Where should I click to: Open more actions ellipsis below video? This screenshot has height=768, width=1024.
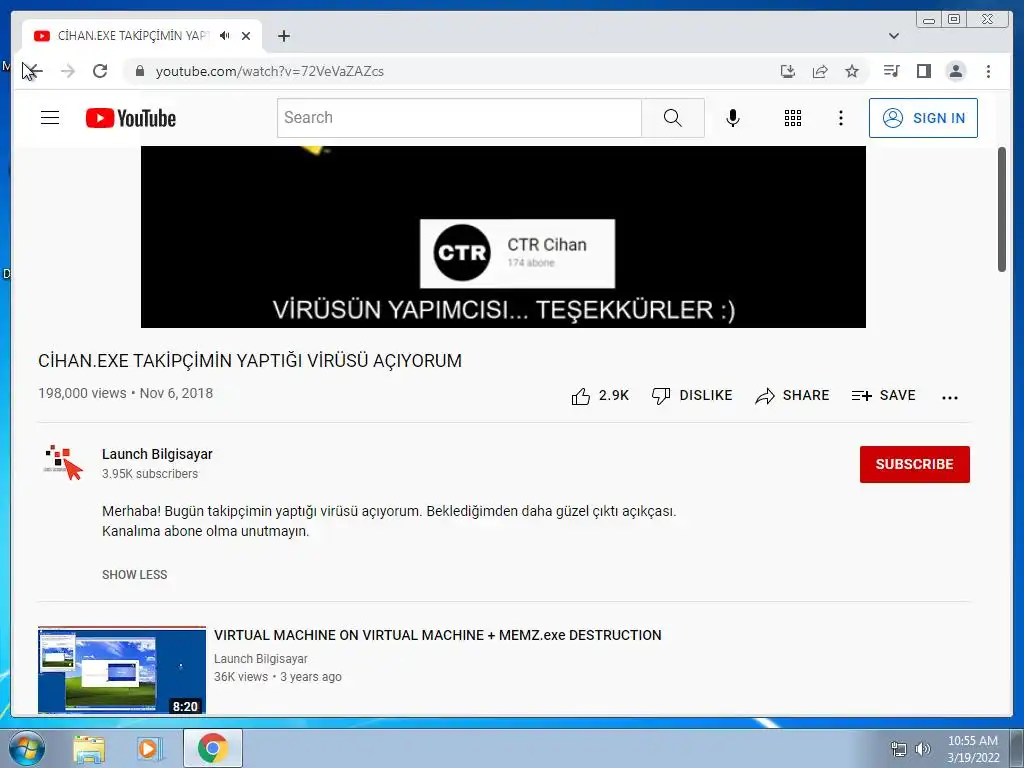coord(950,397)
